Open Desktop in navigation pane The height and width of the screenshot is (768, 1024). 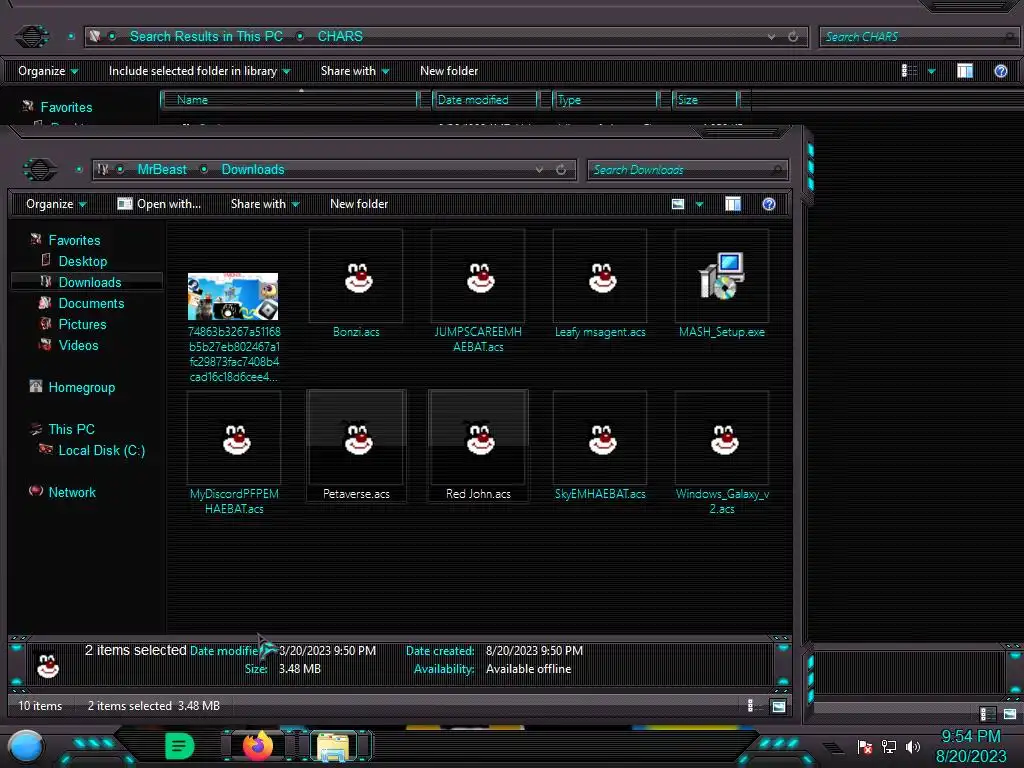tap(82, 261)
